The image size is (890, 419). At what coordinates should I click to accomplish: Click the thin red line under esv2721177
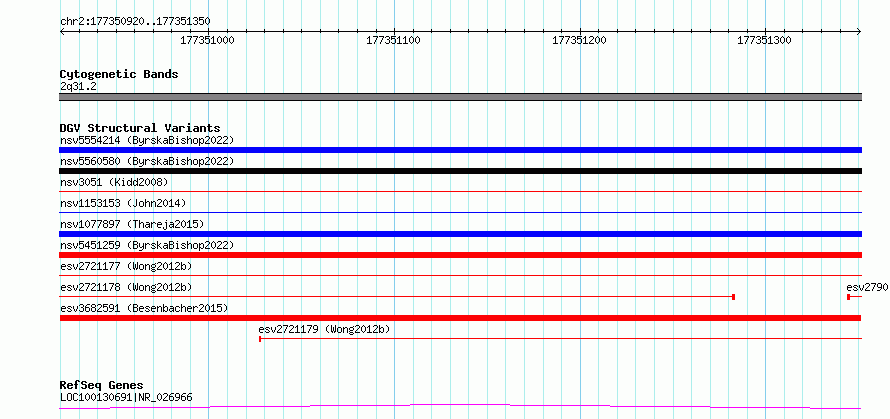pos(460,276)
